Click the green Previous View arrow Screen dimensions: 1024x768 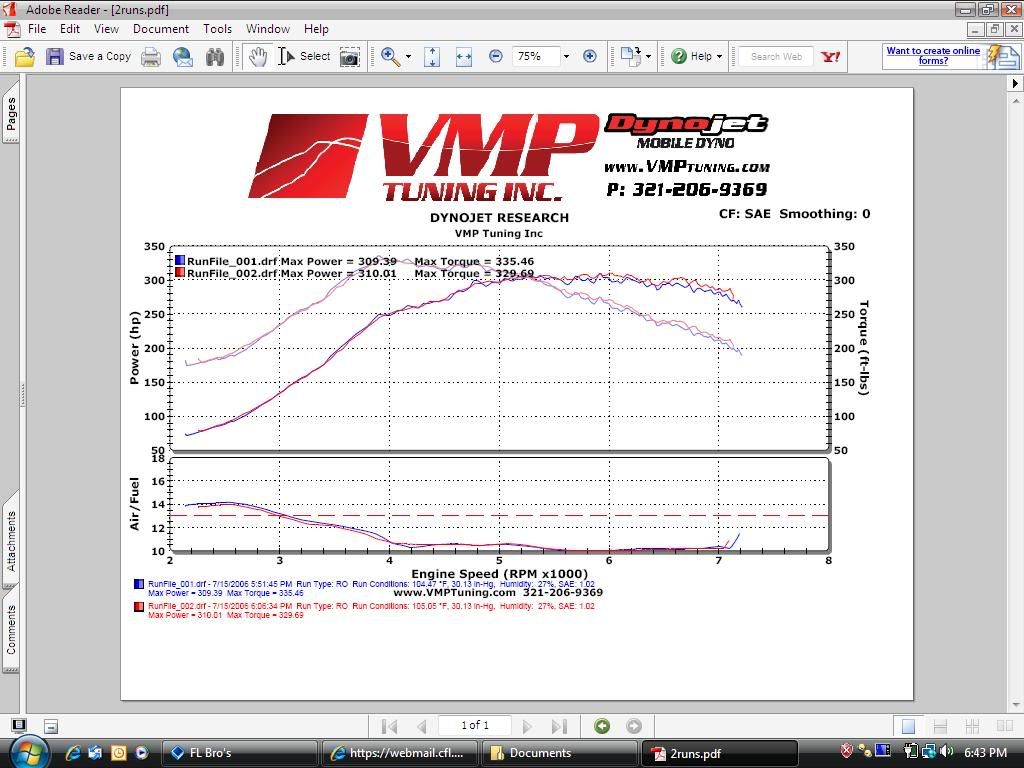[x=602, y=726]
